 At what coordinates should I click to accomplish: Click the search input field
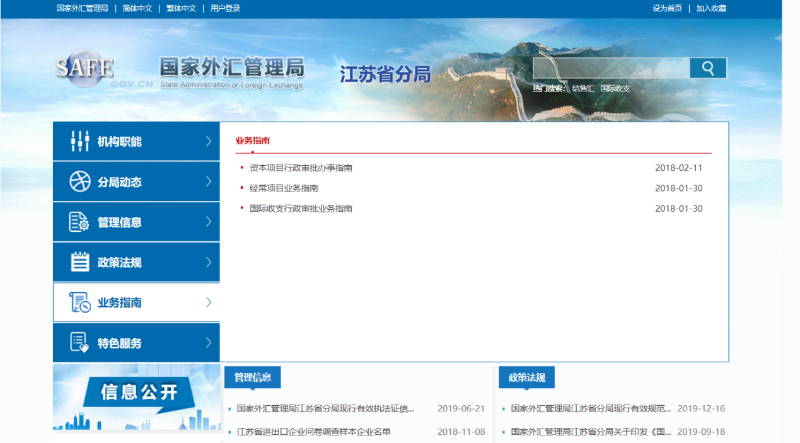pyautogui.click(x=610, y=68)
